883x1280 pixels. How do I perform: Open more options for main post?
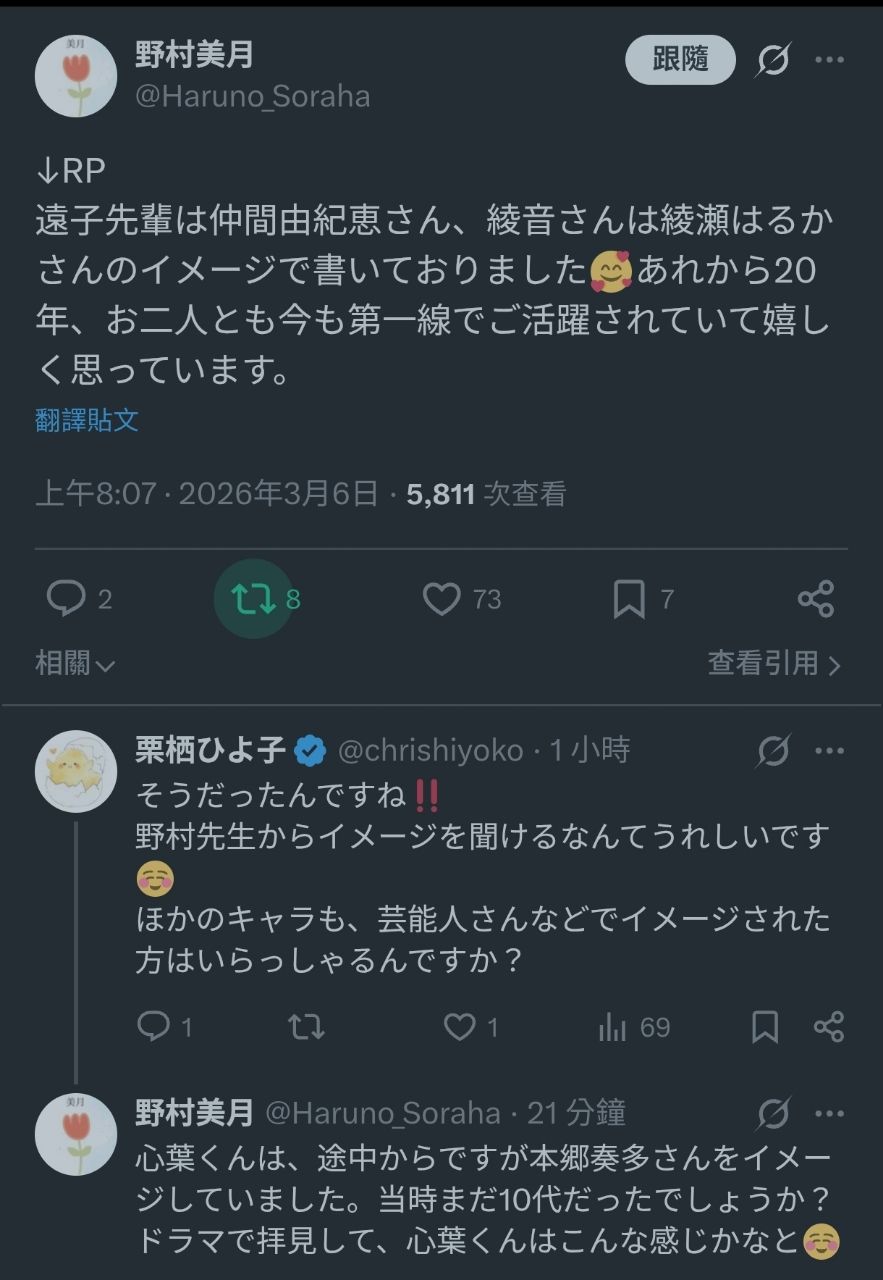tap(829, 61)
